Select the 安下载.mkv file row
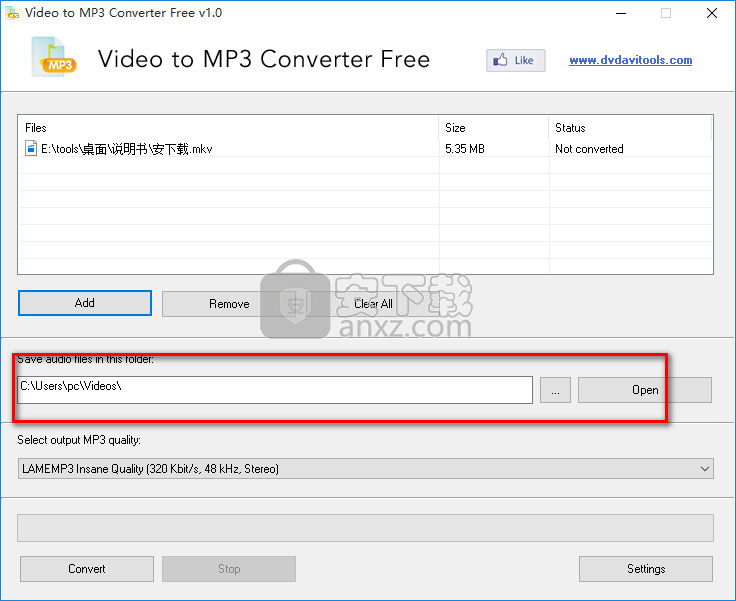Image resolution: width=736 pixels, height=601 pixels. (365, 149)
